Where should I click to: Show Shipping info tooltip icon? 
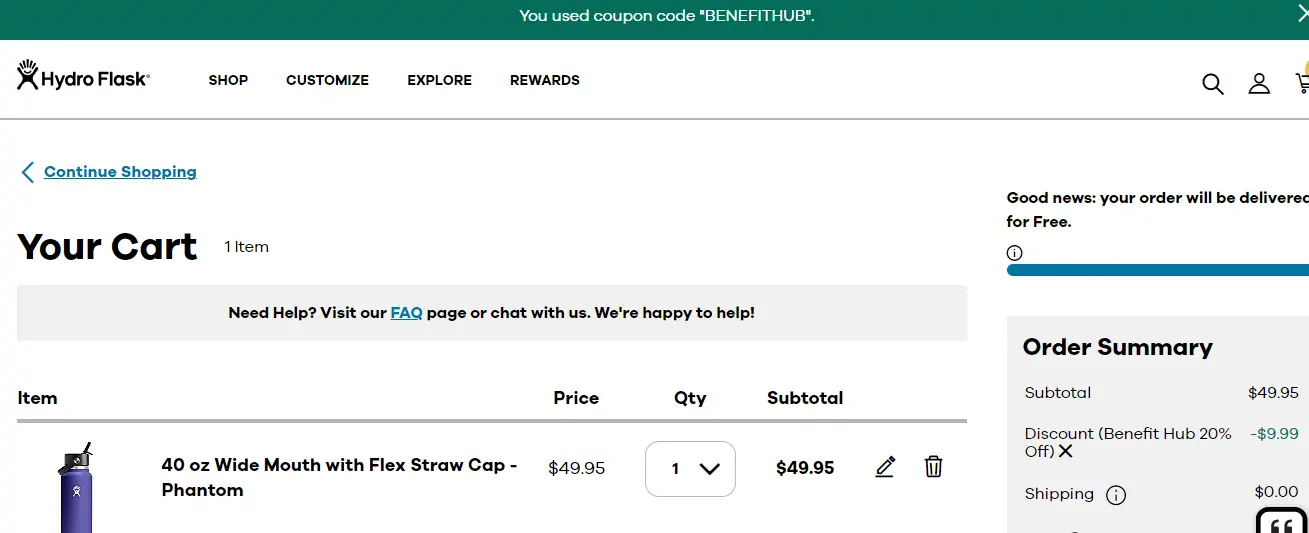click(1116, 495)
